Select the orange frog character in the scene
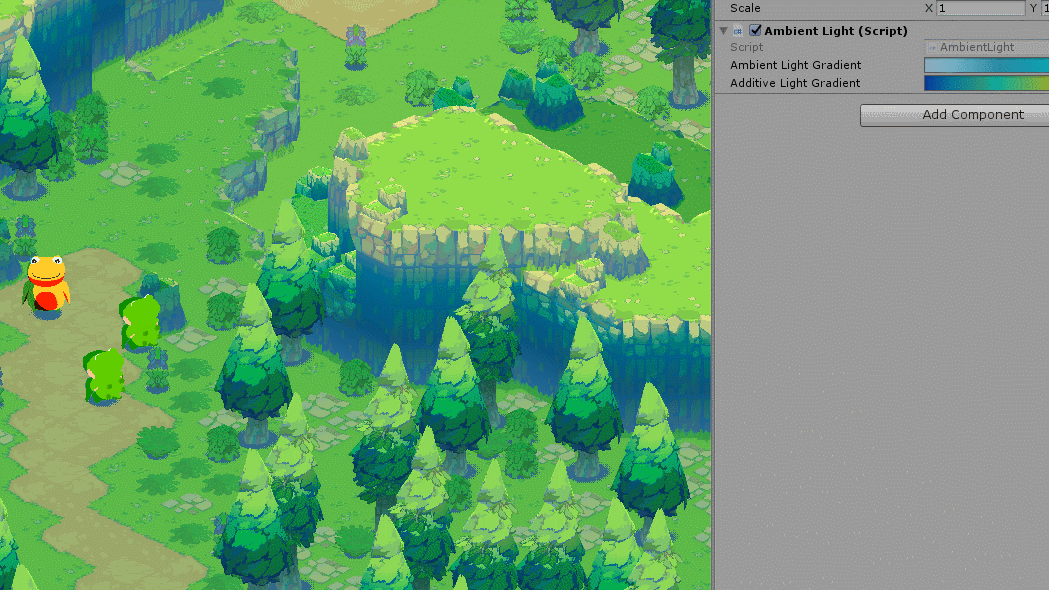The width and height of the screenshot is (1049, 590). point(47,285)
